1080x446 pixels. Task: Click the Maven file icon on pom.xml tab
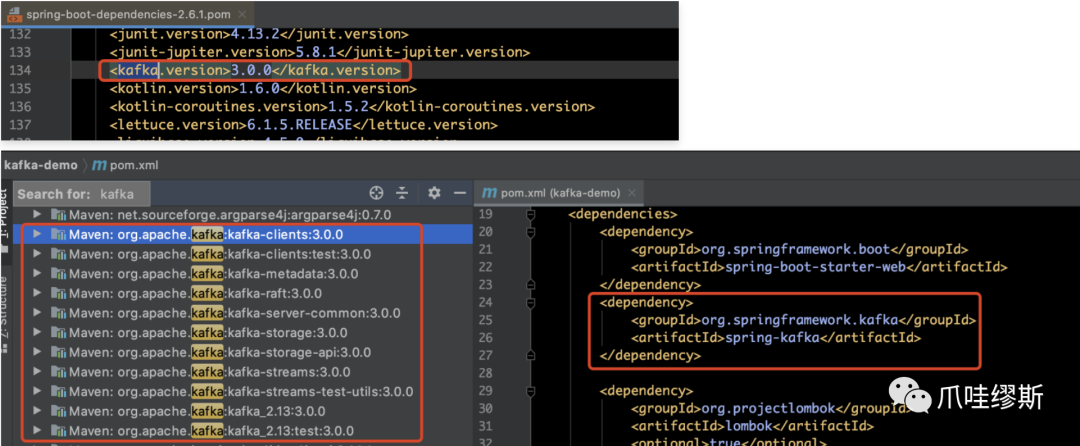tap(490, 193)
